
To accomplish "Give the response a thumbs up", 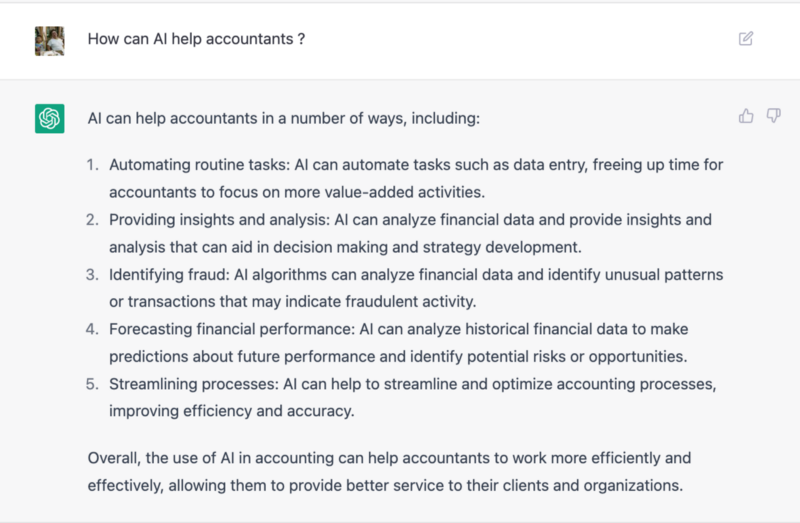I will (x=746, y=117).
